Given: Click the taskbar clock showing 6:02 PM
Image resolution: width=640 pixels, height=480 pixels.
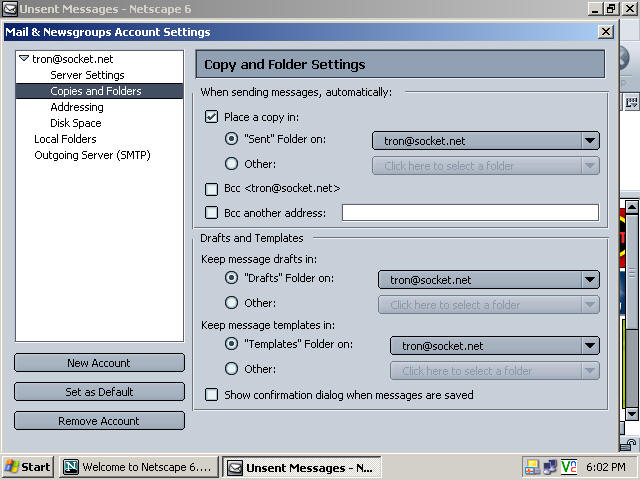Looking at the screenshot, I should coord(606,467).
